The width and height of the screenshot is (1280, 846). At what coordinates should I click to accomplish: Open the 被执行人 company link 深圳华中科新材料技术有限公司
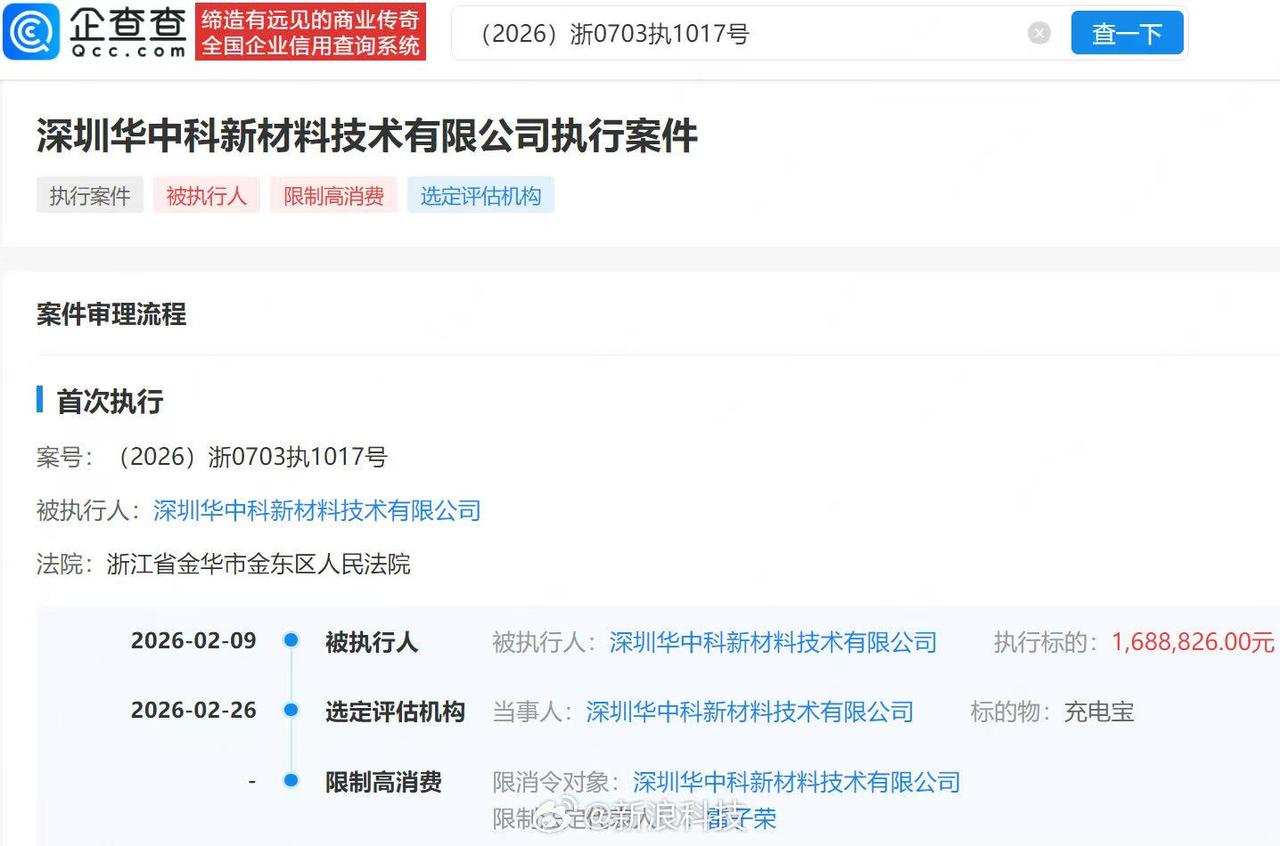[x=316, y=510]
